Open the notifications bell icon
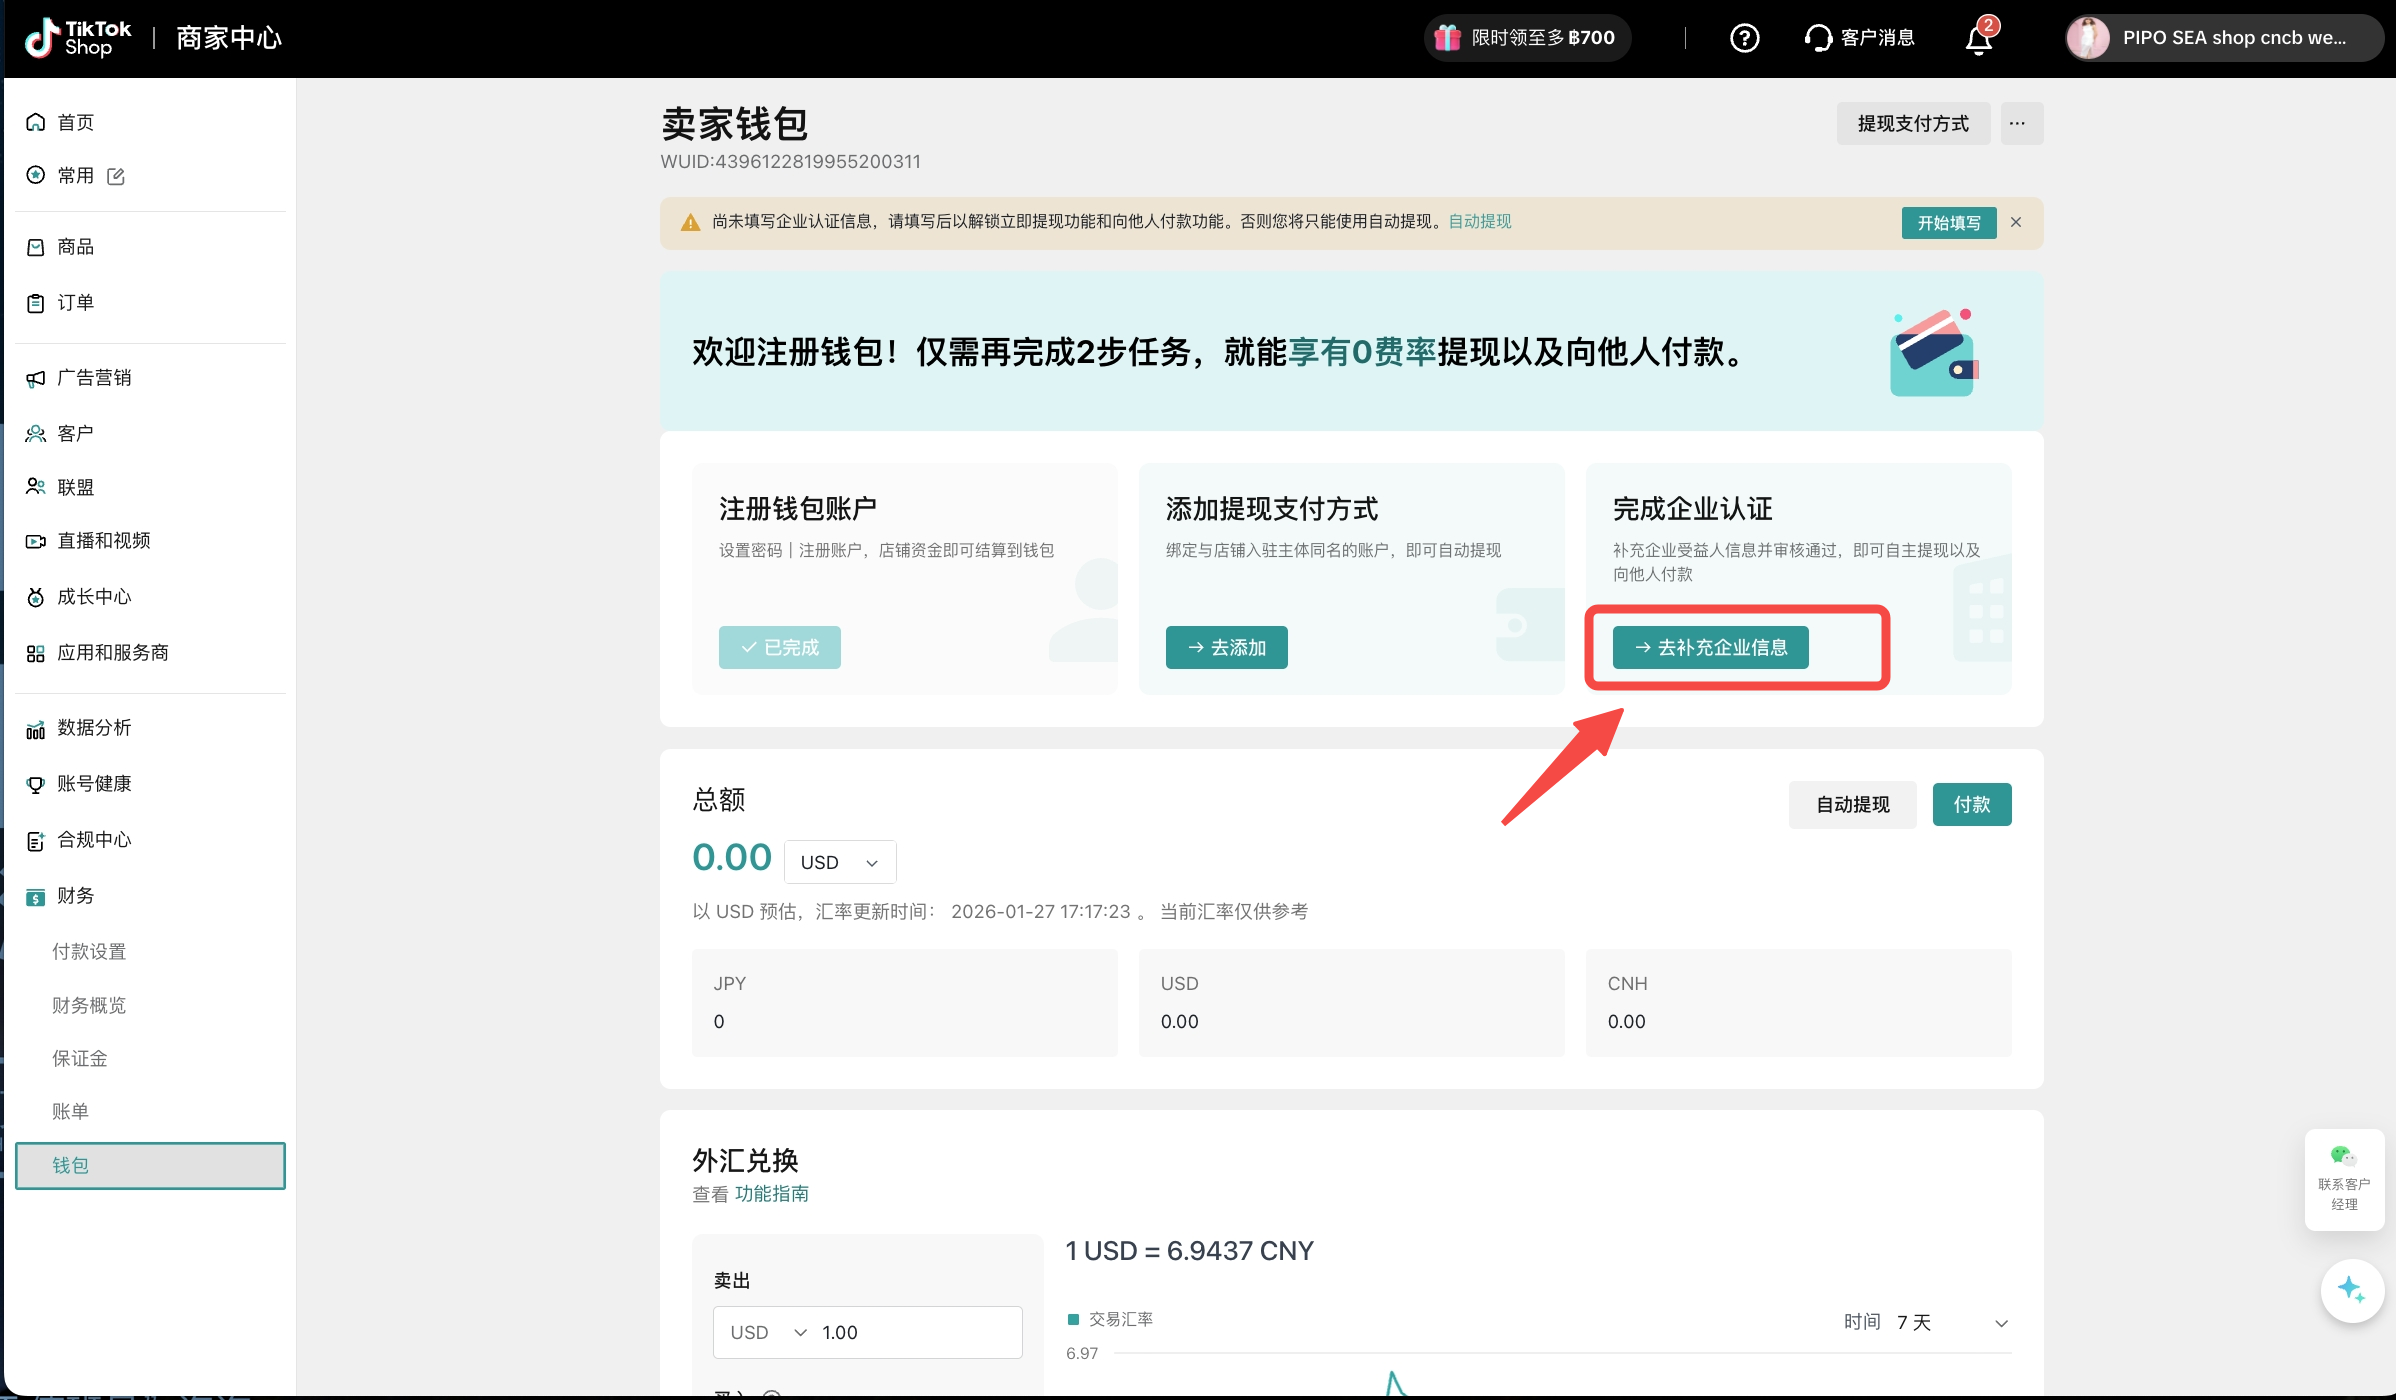Screen dimensions: 2396x1400 click(1979, 40)
